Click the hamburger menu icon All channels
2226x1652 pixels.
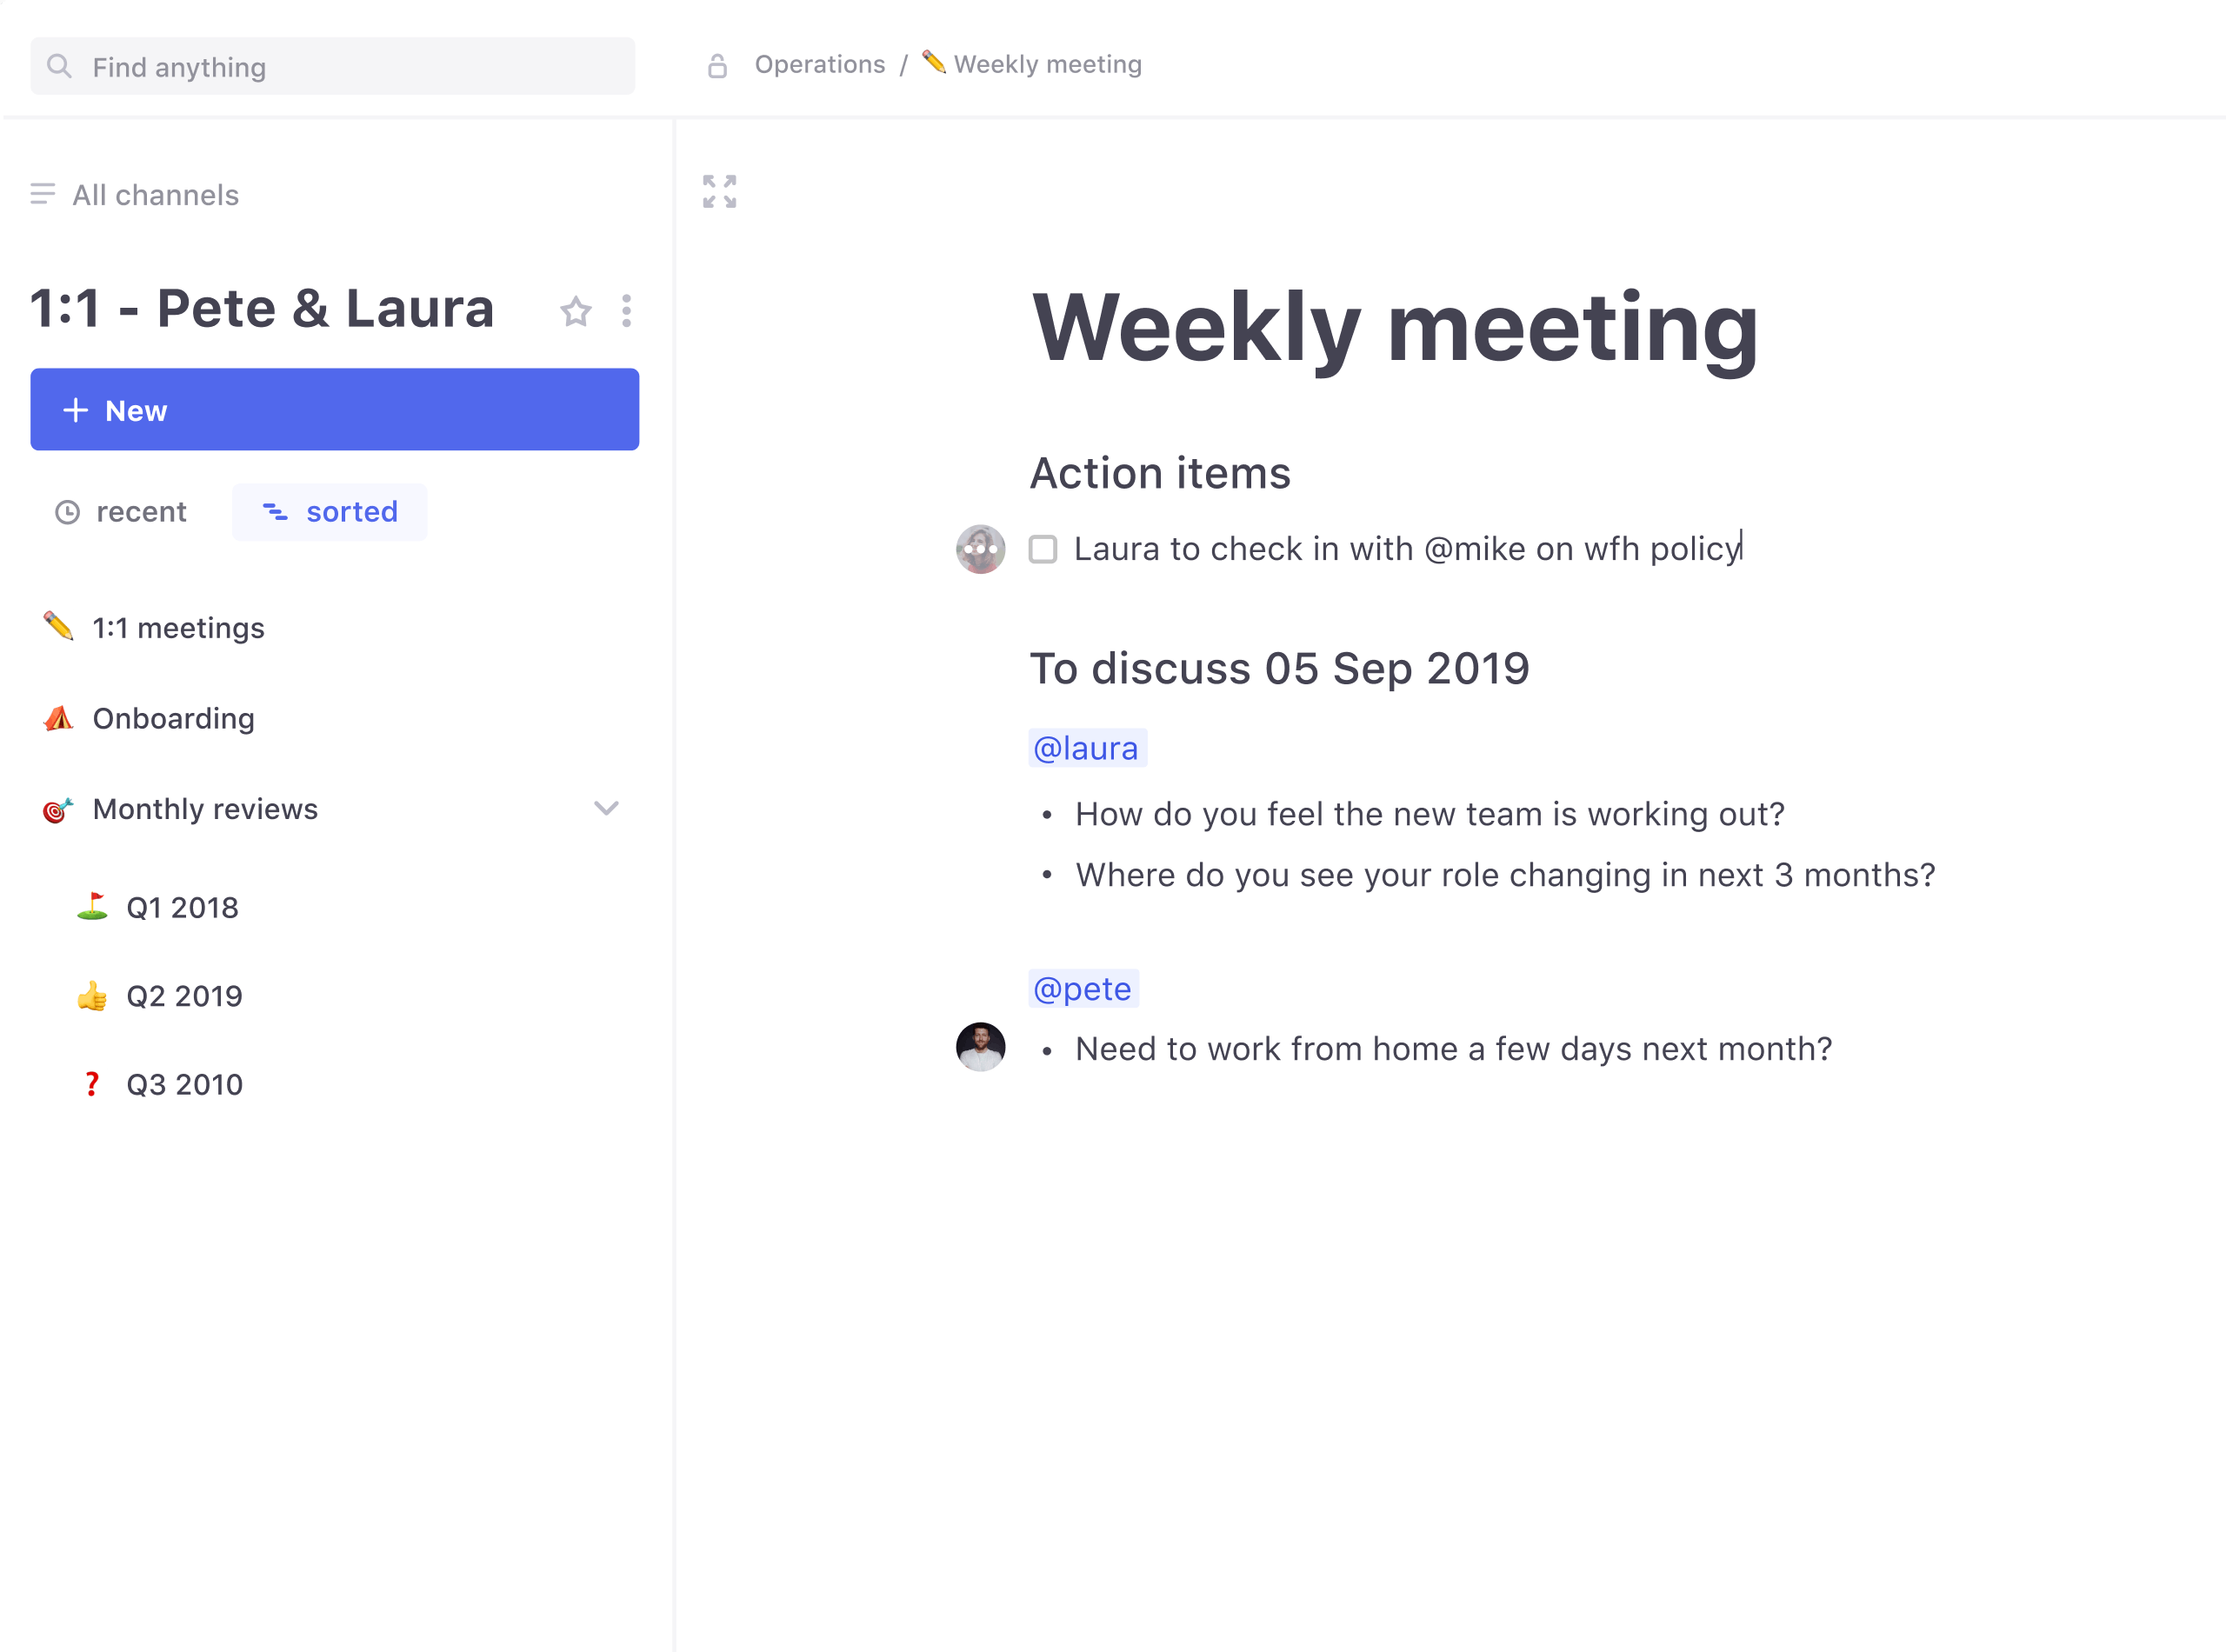[42, 195]
